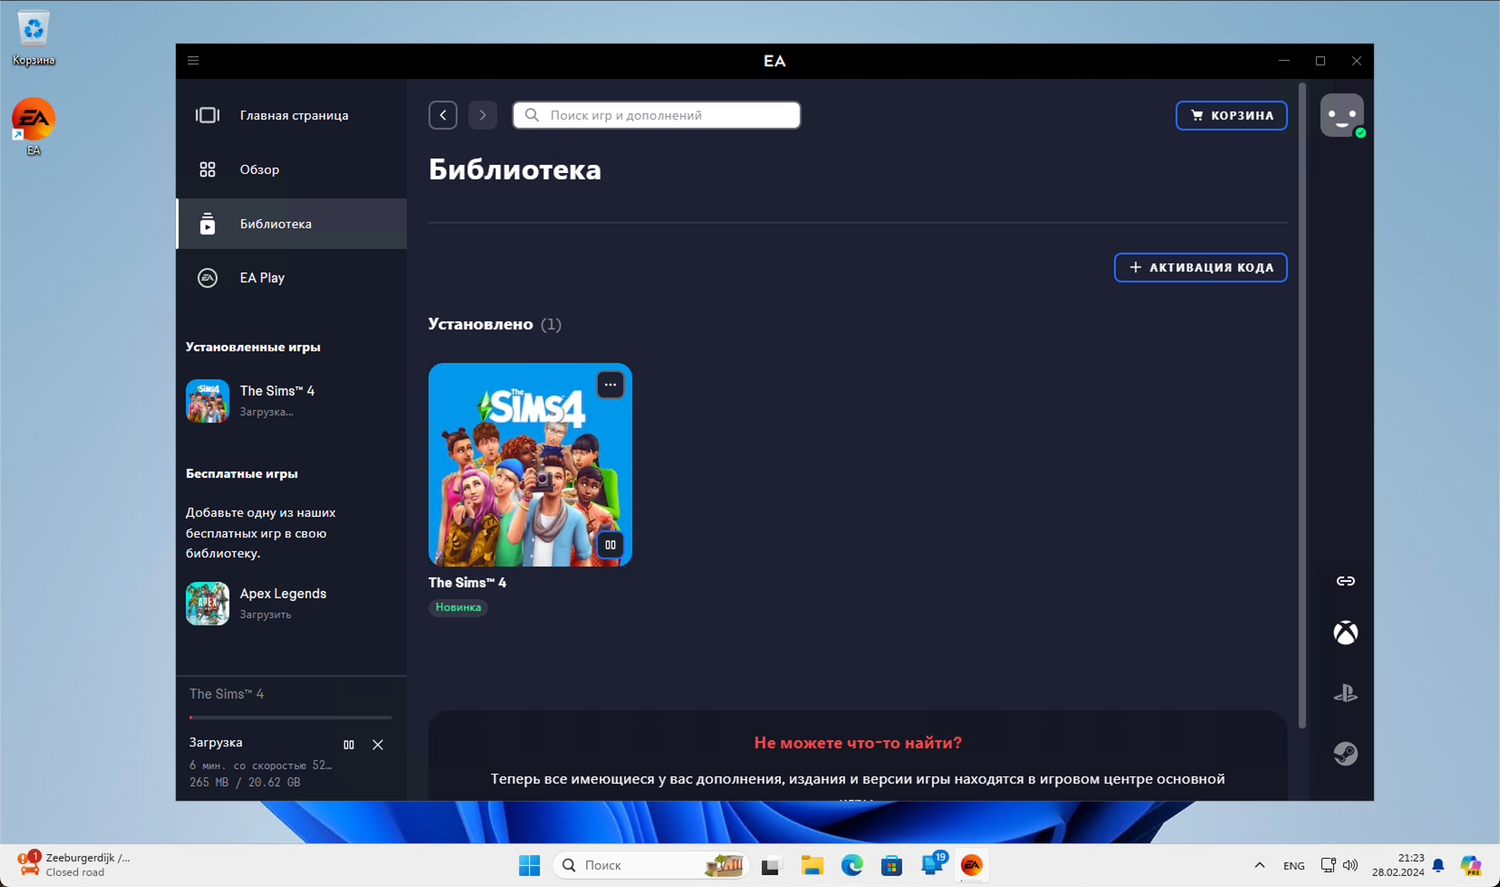Screen dimensions: 1500x887
Task: Open EA Play in the sidebar
Action: click(x=292, y=277)
